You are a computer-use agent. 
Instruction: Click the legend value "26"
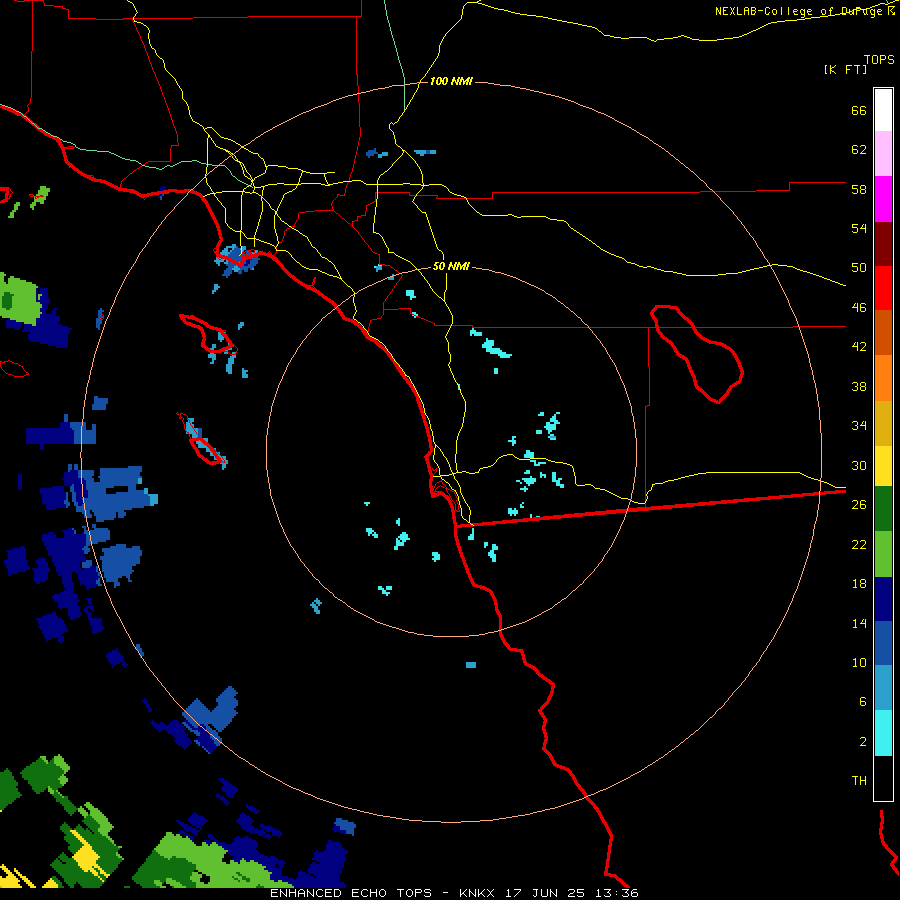pos(859,505)
